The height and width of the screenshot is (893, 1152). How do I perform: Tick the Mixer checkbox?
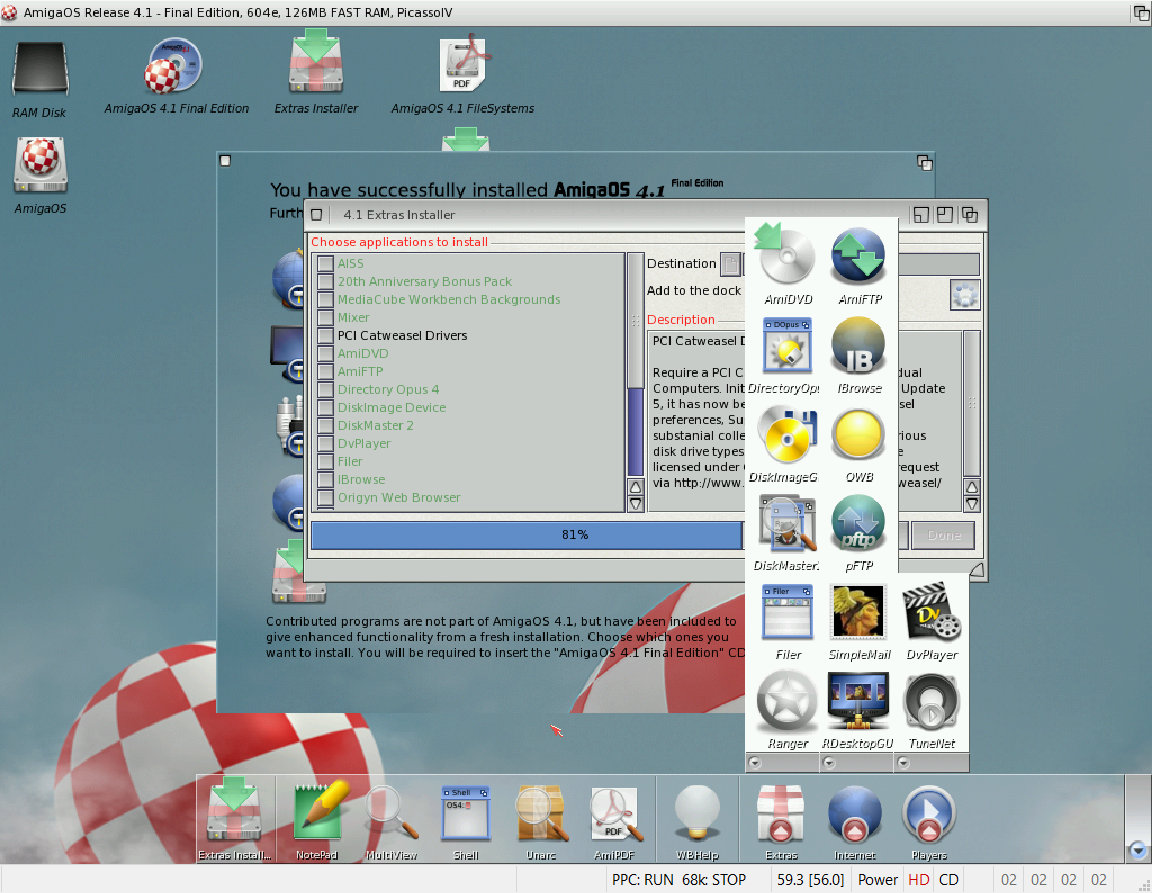325,318
